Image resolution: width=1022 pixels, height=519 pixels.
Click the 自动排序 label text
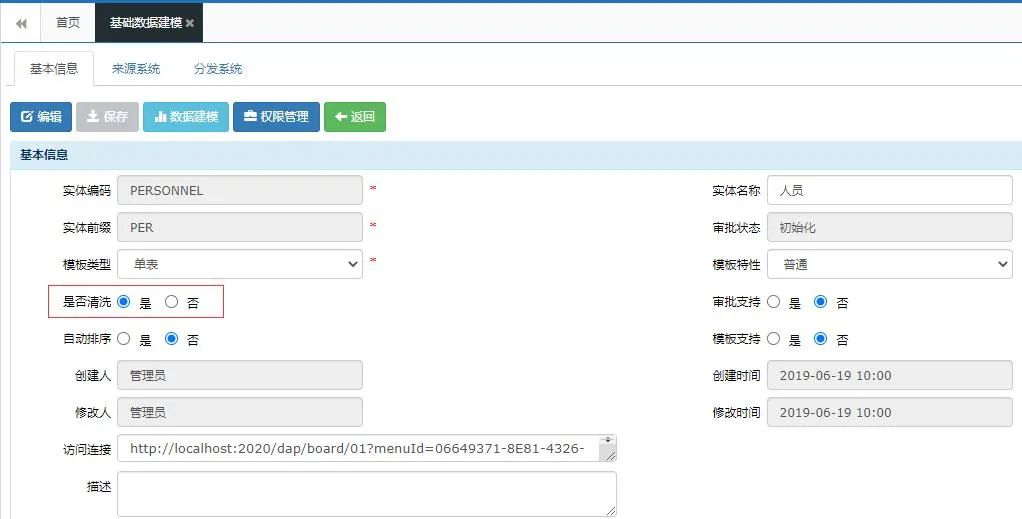(87, 339)
